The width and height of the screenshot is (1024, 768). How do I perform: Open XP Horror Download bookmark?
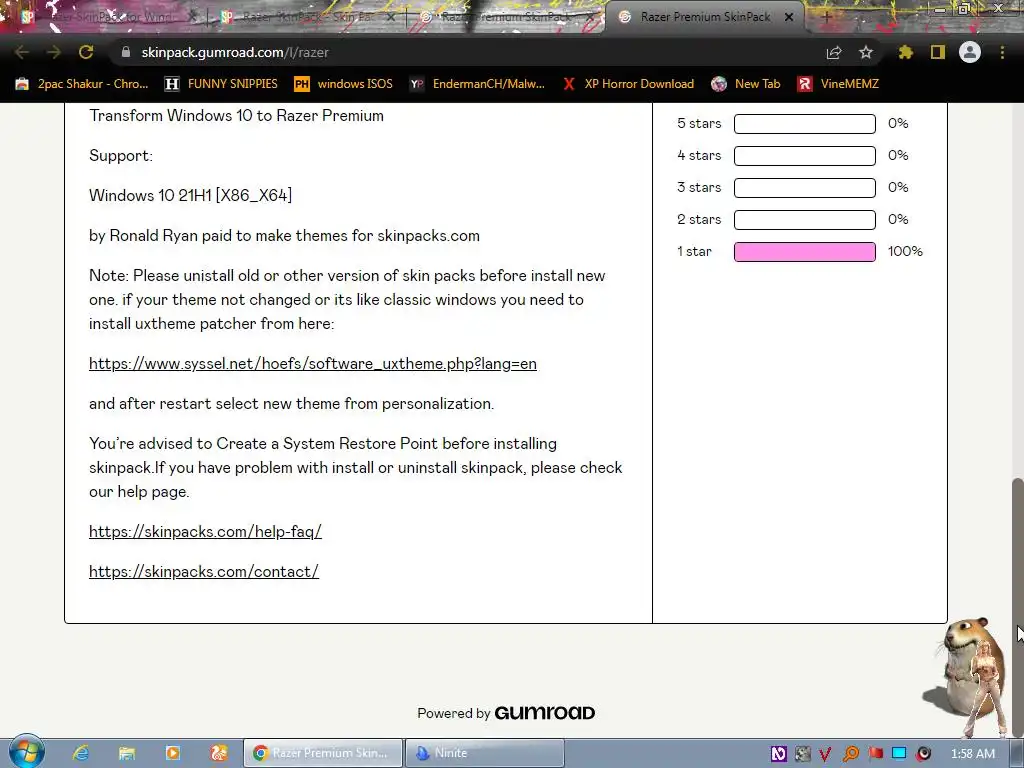point(628,84)
